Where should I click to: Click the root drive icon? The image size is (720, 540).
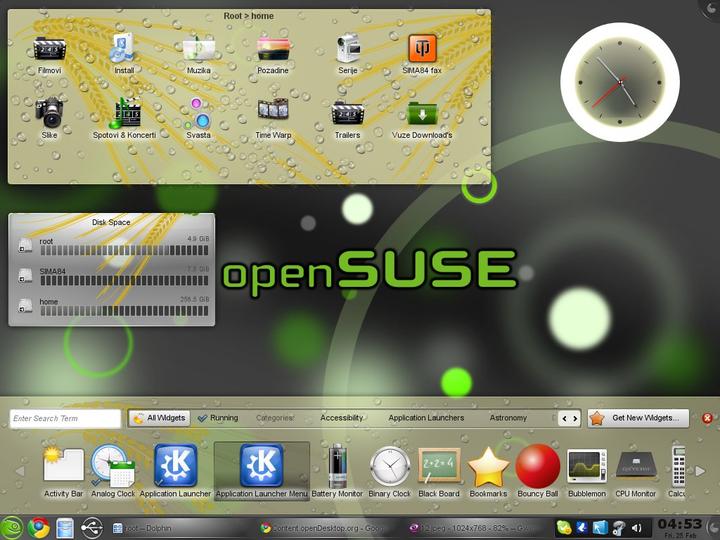coord(25,246)
